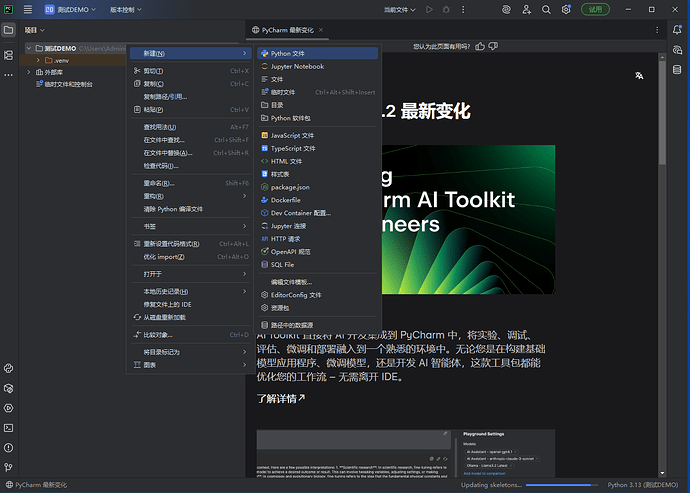Click the thumbs down feedback icon

(493, 45)
